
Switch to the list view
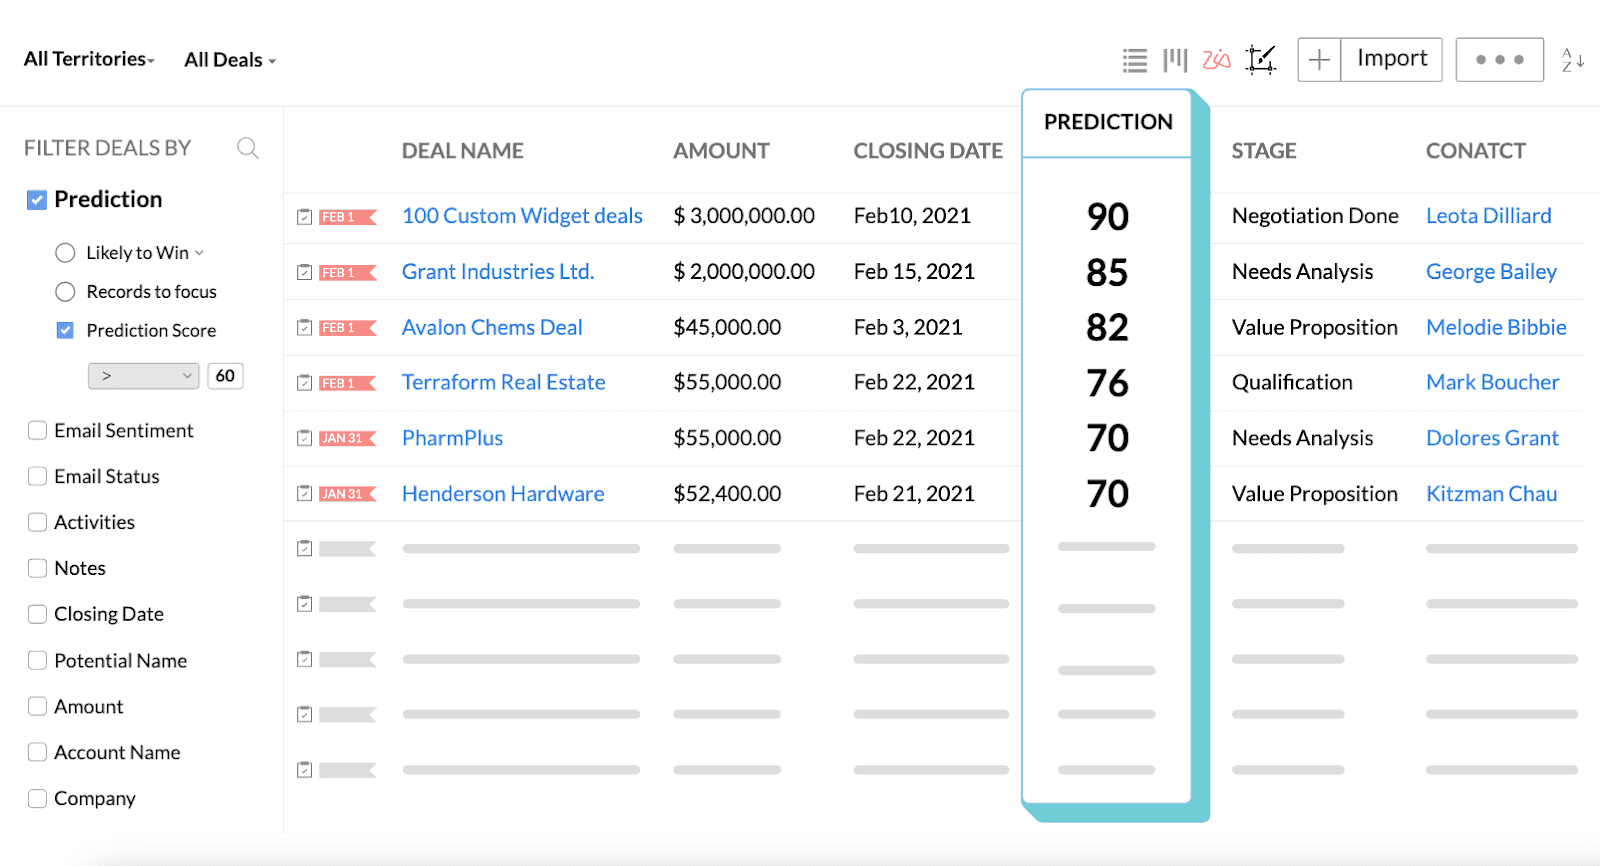point(1133,59)
